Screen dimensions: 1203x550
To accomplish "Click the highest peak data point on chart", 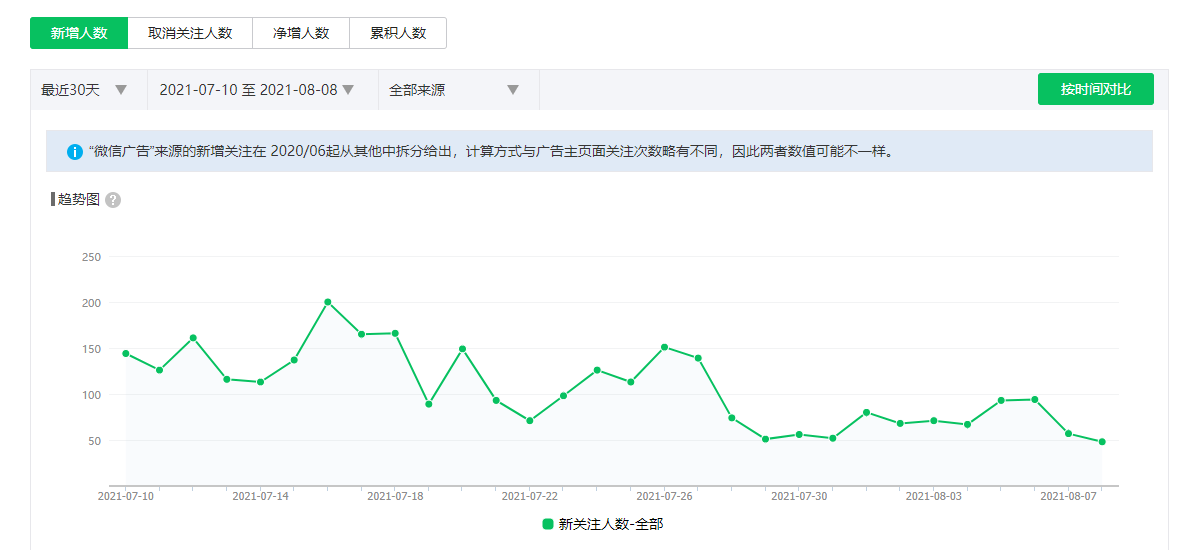I will 328,302.
